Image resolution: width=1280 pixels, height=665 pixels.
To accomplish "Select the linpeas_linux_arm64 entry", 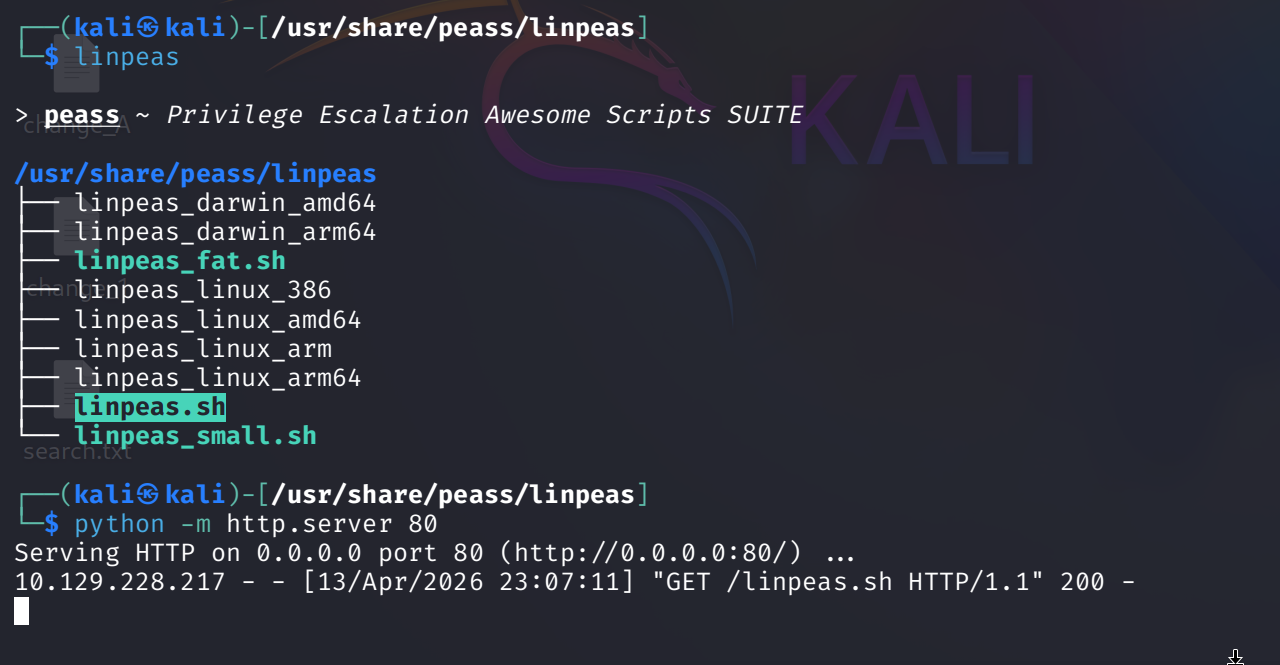I will pos(218,378).
